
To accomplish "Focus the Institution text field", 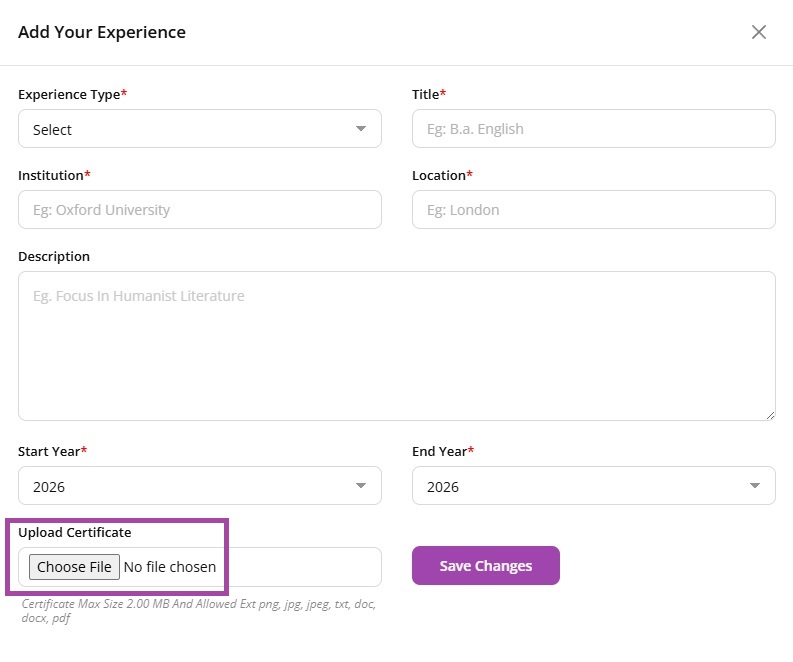I will click(x=200, y=210).
